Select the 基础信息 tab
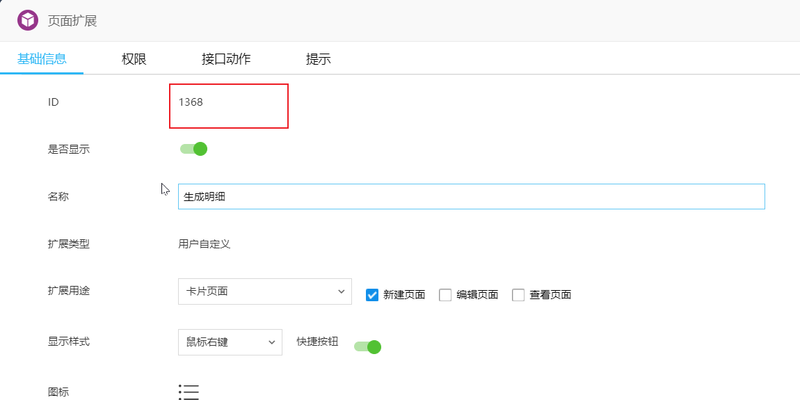The image size is (800, 400). pyautogui.click(x=42, y=59)
